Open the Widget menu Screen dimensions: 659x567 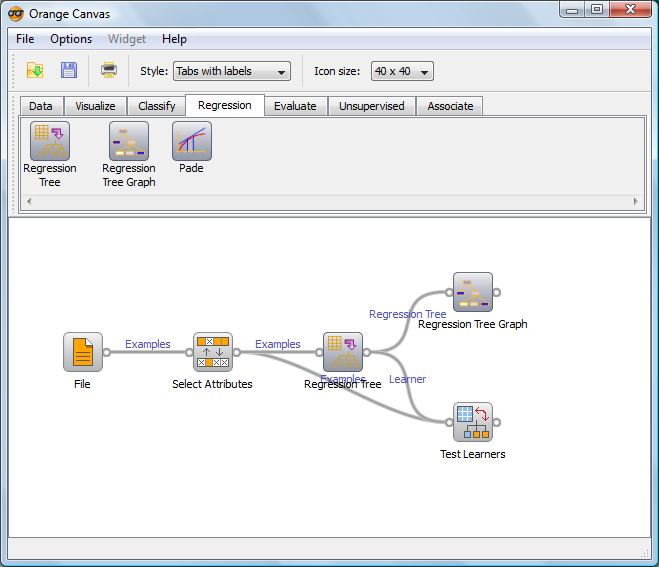[x=127, y=39]
